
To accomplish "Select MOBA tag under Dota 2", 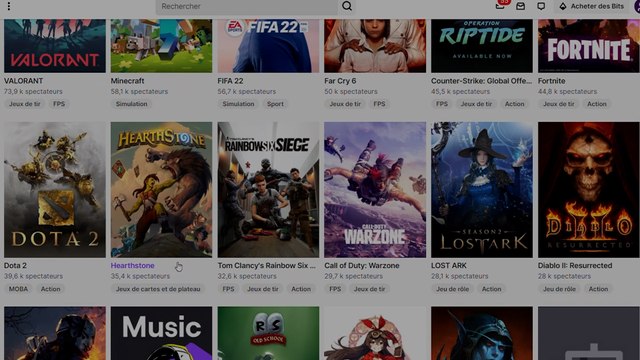I will pos(18,289).
